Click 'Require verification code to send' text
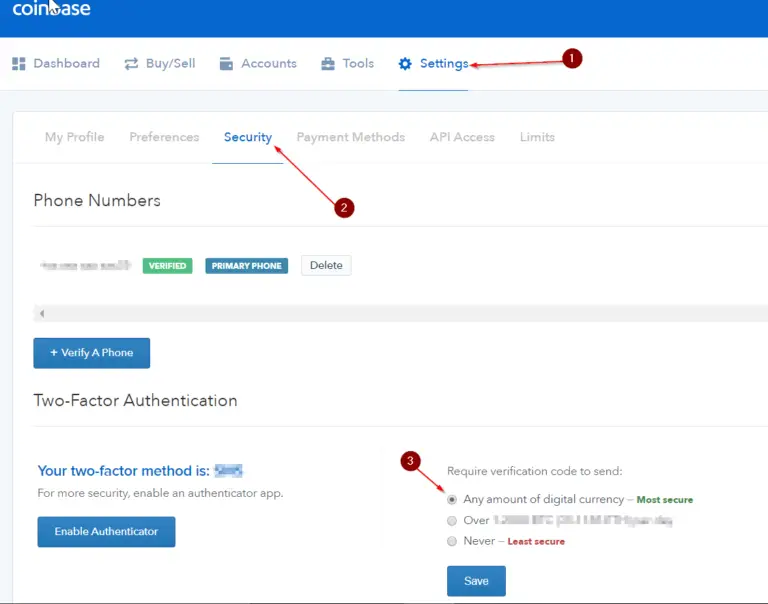The image size is (768, 604). 534,471
